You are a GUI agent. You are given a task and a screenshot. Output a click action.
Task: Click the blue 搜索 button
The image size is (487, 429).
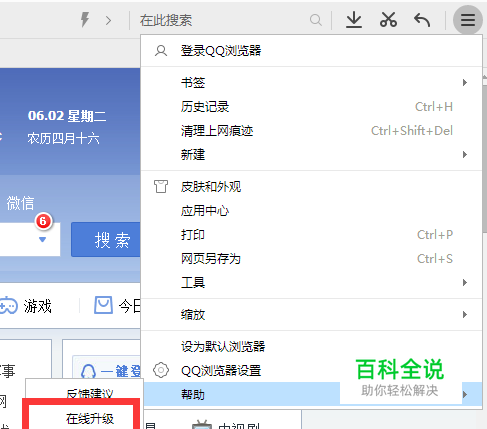tap(106, 240)
